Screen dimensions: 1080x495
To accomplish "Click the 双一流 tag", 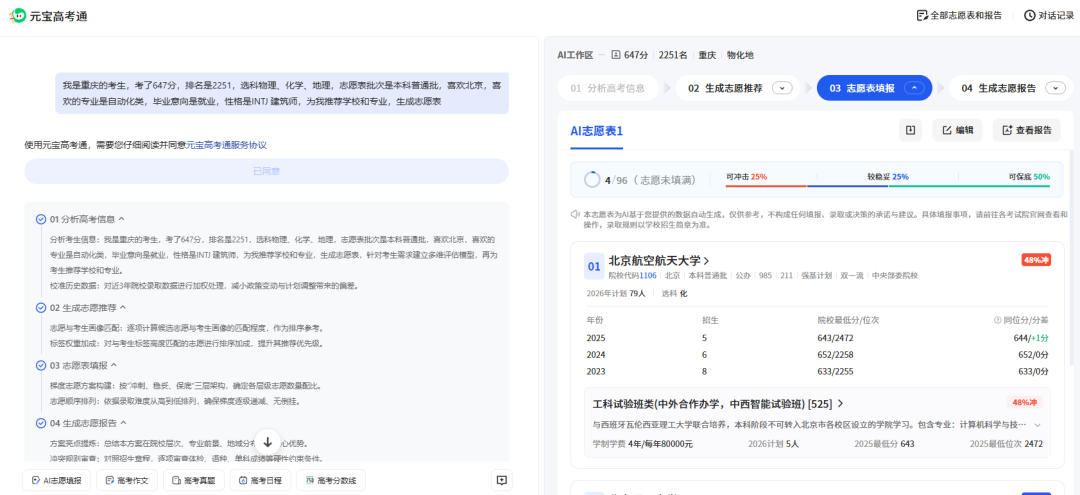I will [x=852, y=275].
